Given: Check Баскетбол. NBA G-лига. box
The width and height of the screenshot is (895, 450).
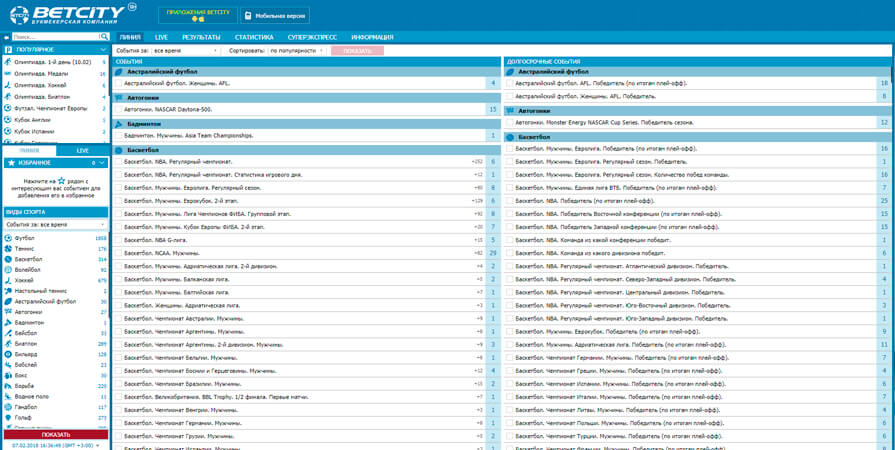Looking at the screenshot, I should point(118,240).
